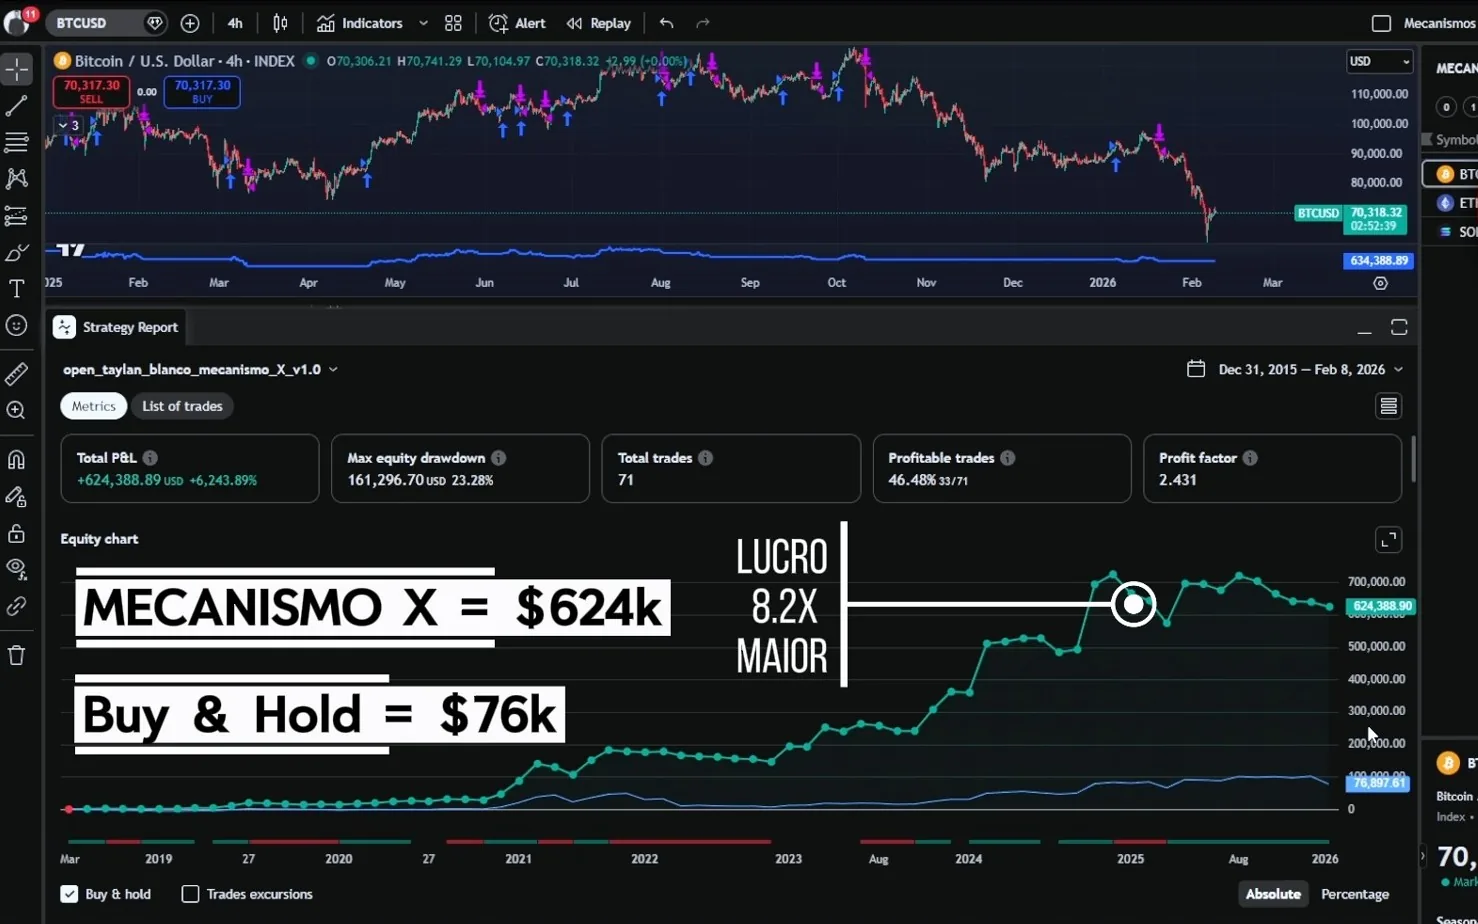
Task: Select the crosshair cursor tool
Action: point(16,69)
